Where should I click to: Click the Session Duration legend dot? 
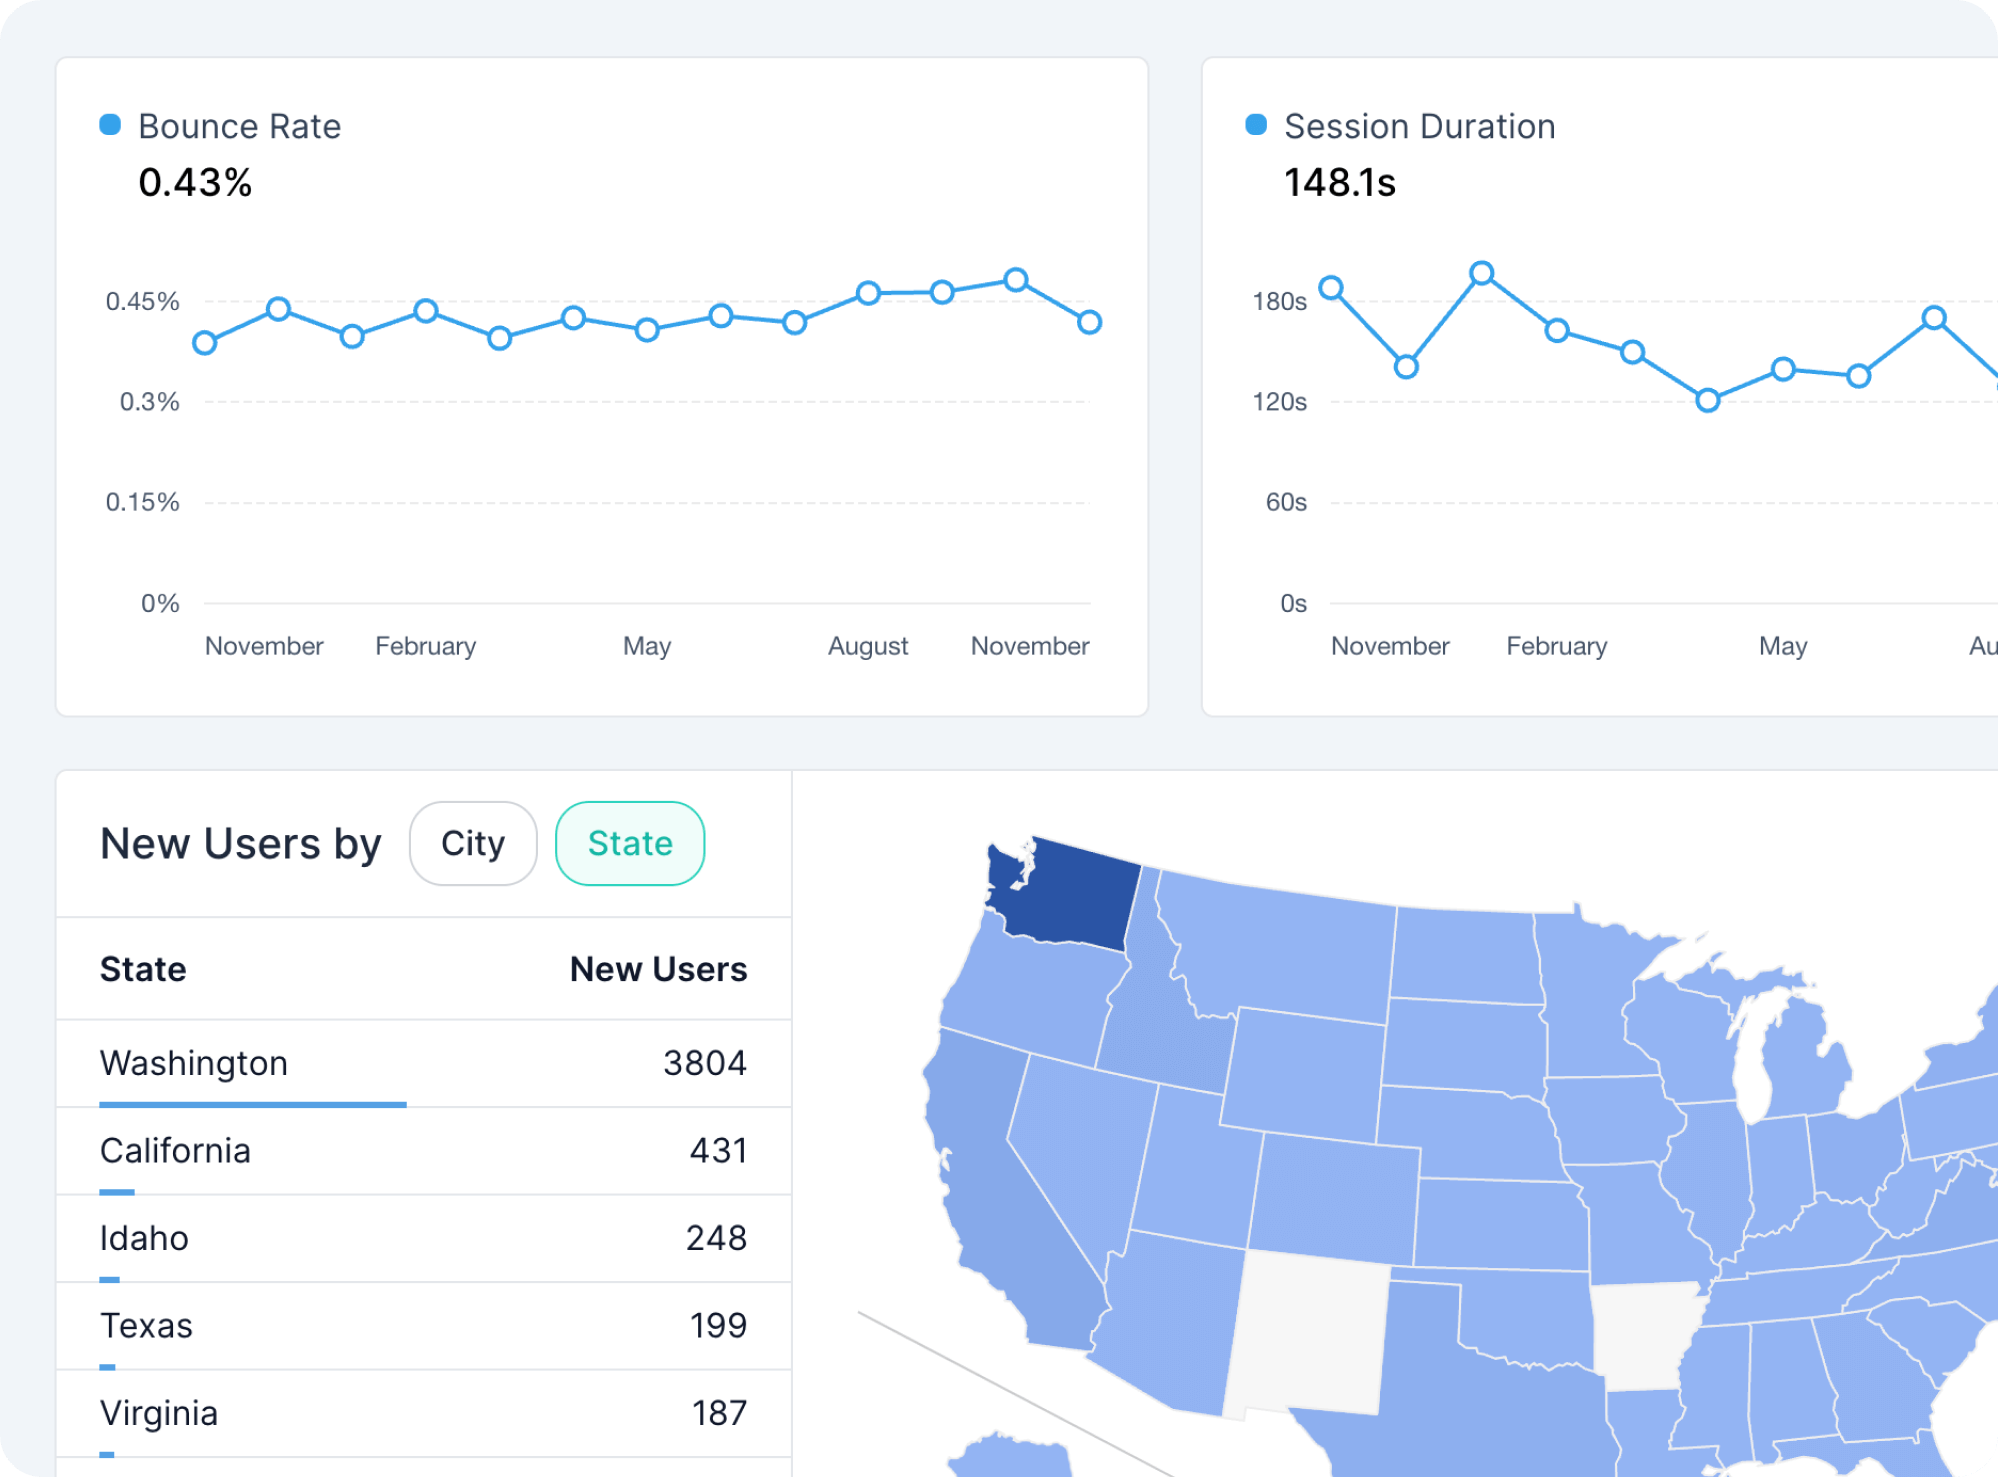[1256, 125]
